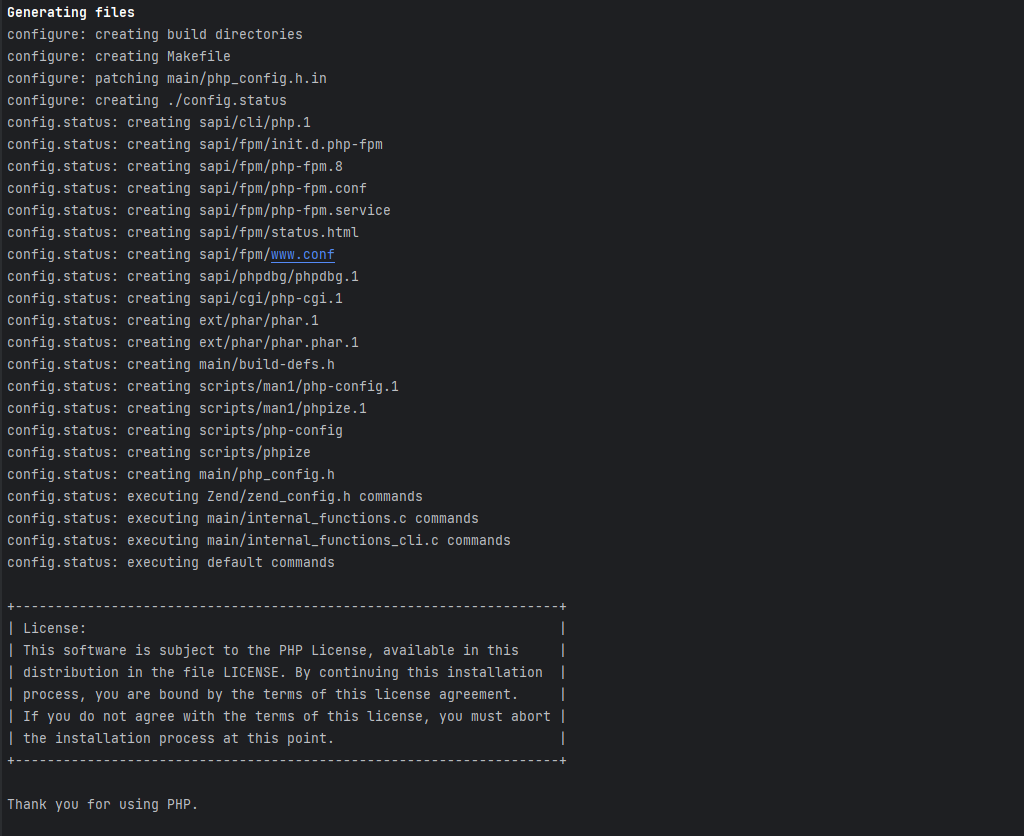The image size is (1024, 836).
Task: Click the 'creating ./config.status' line
Action: tap(147, 101)
